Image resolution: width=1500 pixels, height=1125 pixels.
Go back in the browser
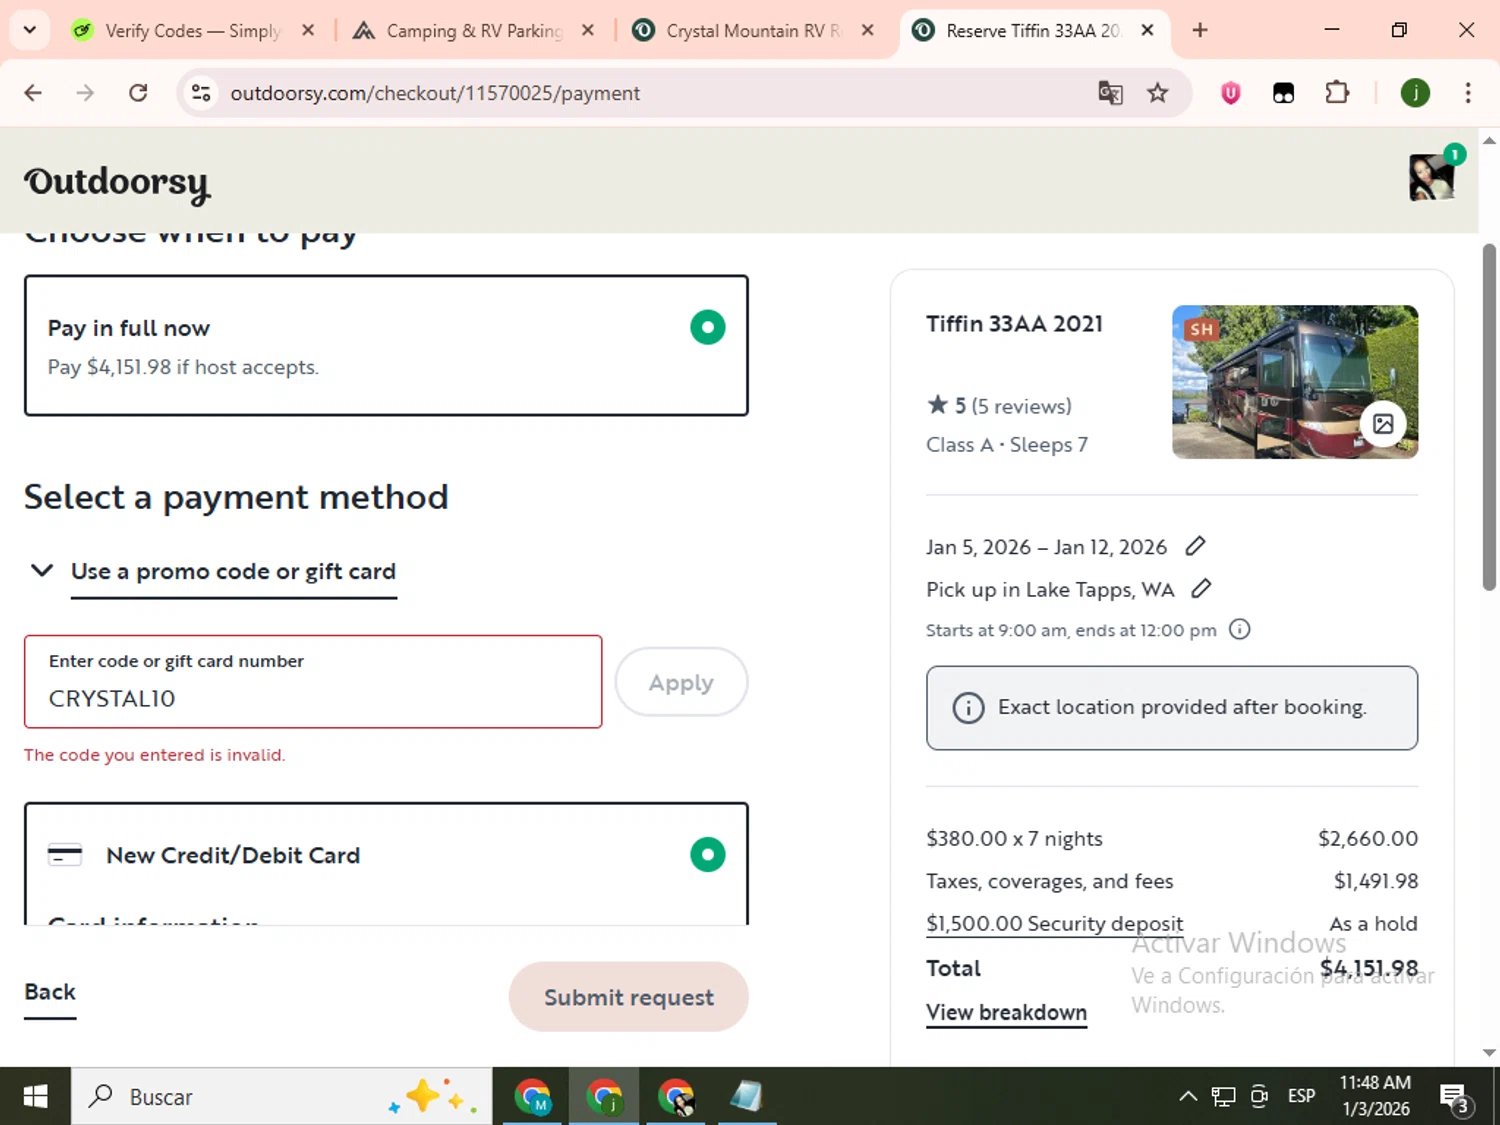pyautogui.click(x=33, y=93)
